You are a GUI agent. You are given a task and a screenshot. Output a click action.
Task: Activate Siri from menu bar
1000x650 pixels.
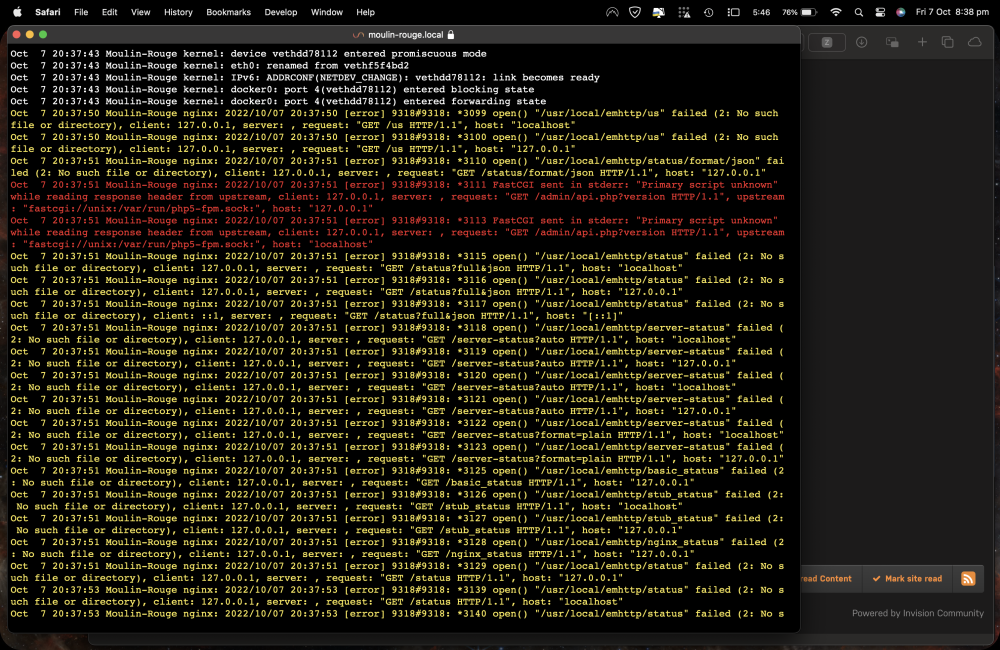click(901, 12)
